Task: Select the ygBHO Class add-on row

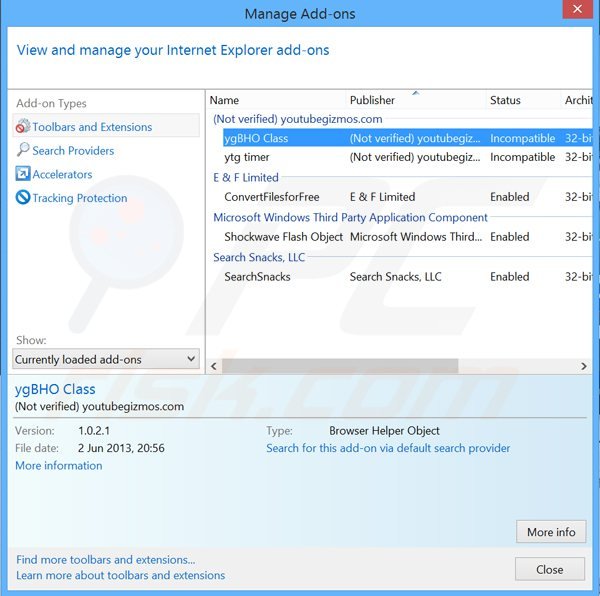Action: [407, 138]
